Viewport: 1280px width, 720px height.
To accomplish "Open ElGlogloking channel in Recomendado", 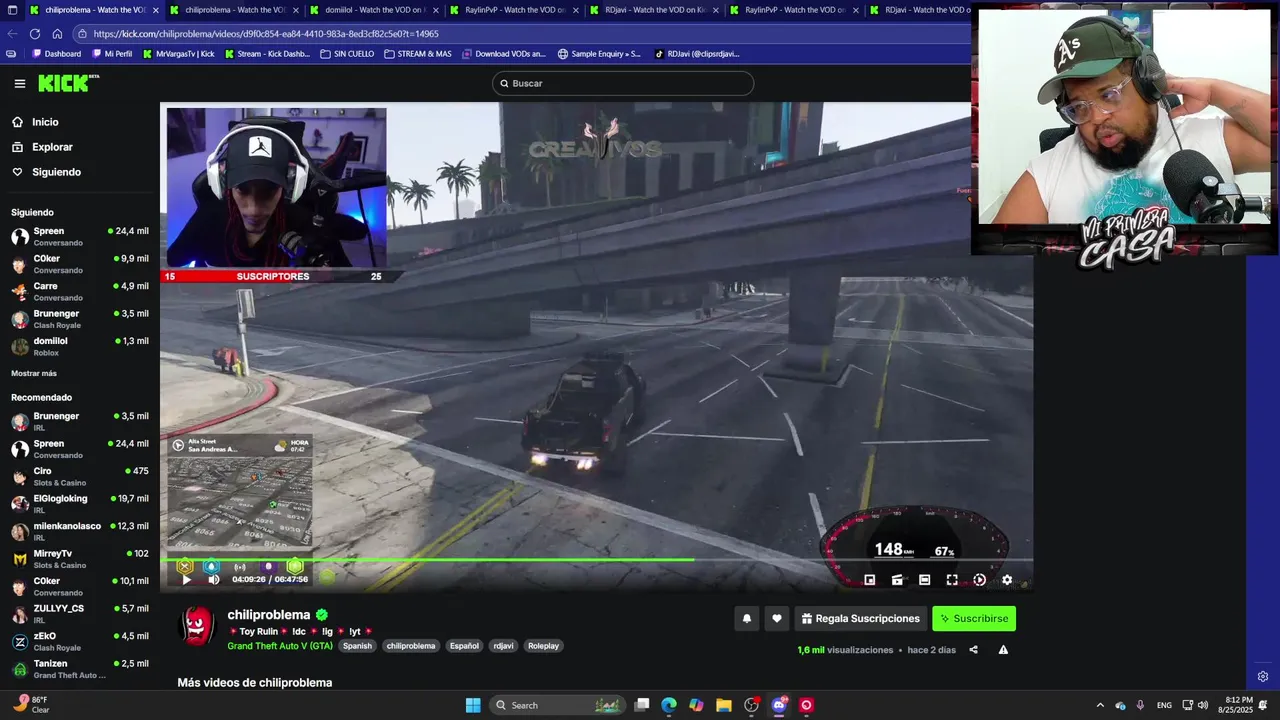I will pos(80,503).
